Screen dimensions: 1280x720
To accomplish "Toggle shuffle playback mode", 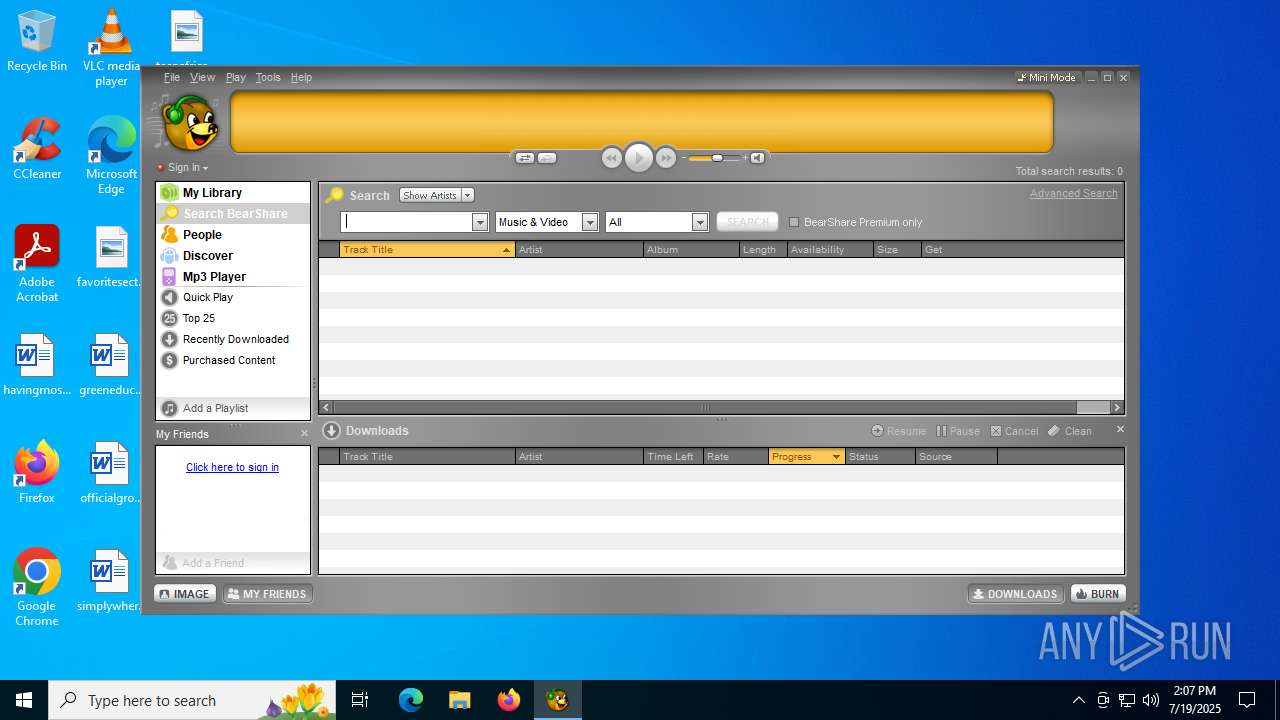I will 524,158.
